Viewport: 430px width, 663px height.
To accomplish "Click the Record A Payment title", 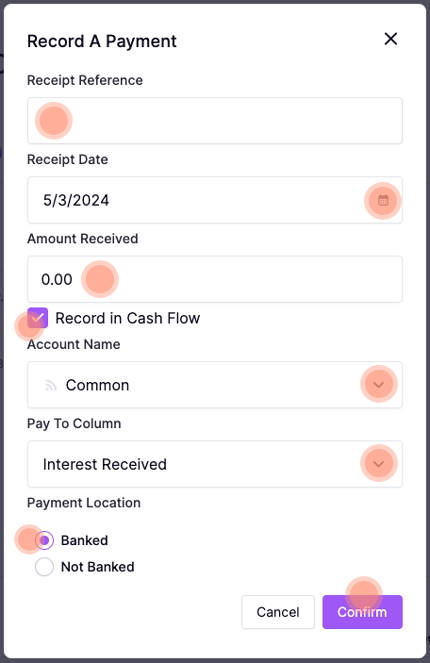I will pos(102,41).
